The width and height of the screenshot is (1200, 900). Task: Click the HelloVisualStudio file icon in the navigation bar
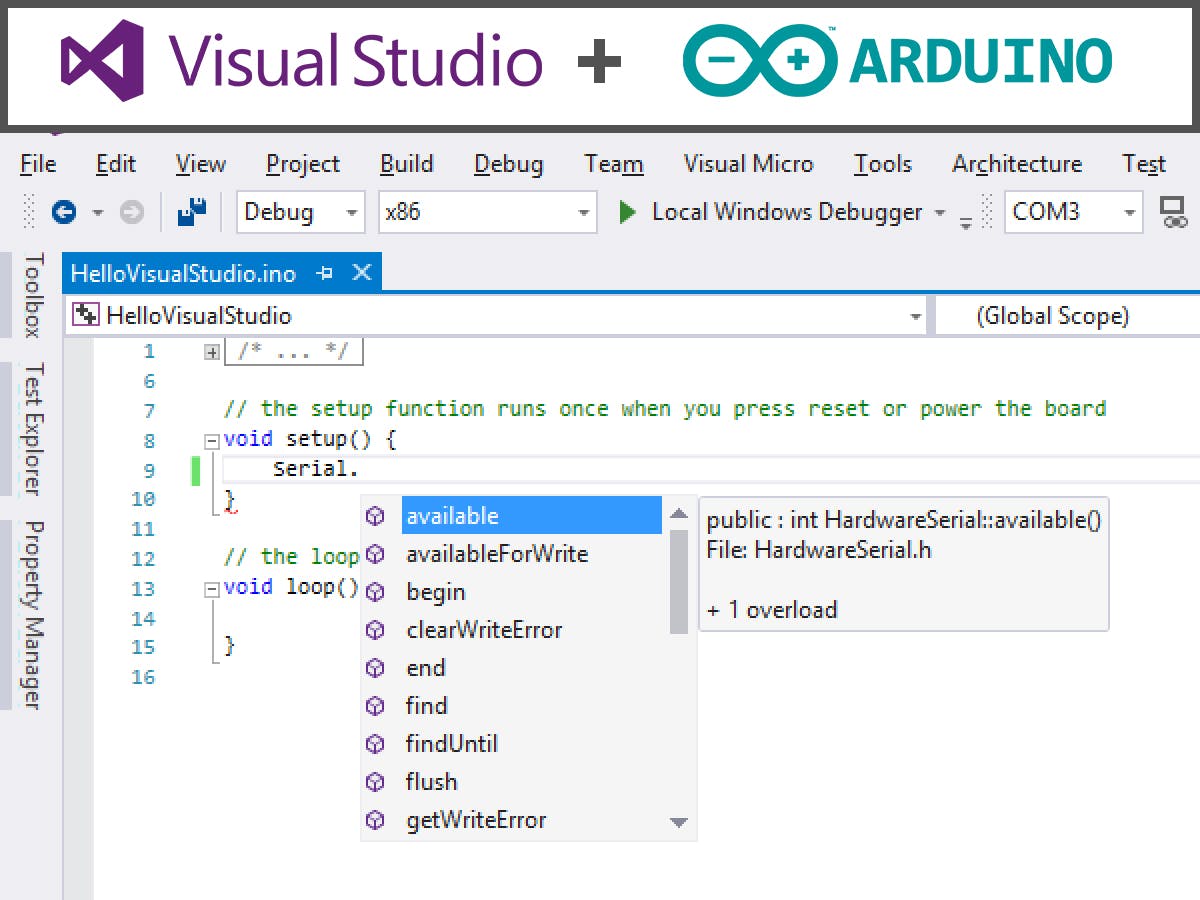(x=84, y=315)
